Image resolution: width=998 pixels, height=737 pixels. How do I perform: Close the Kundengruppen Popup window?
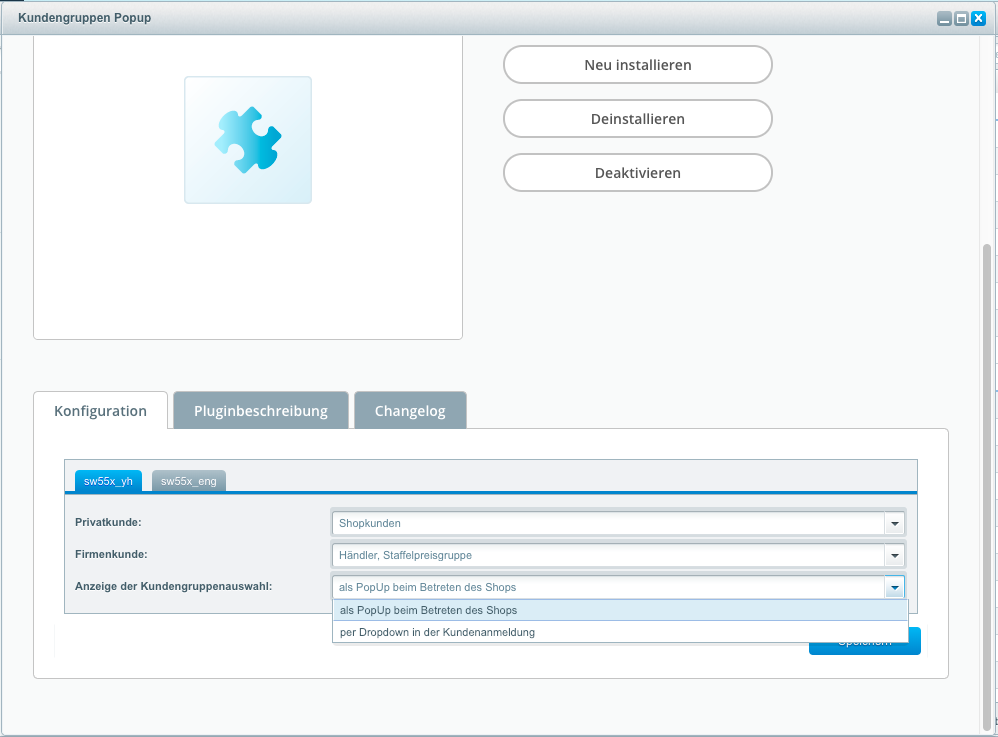coord(978,18)
